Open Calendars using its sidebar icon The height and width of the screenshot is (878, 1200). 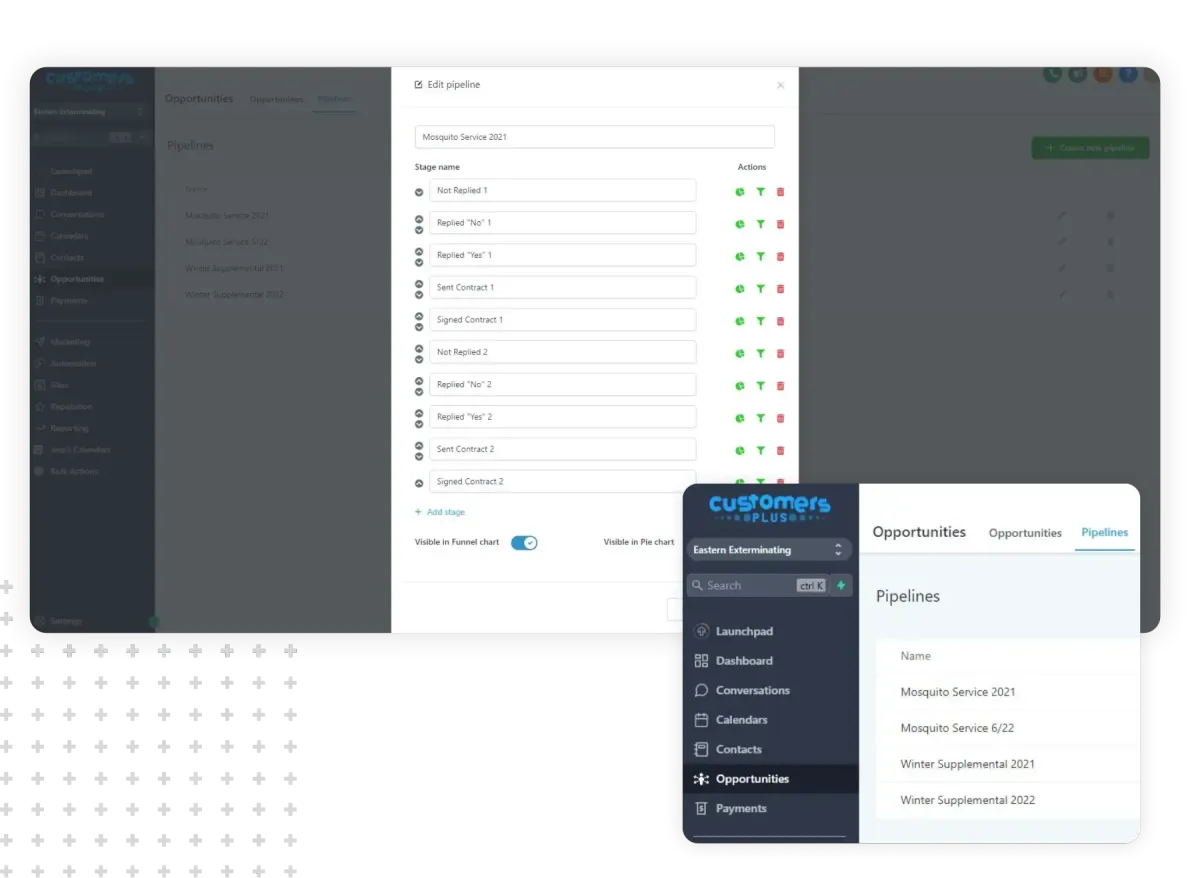703,719
